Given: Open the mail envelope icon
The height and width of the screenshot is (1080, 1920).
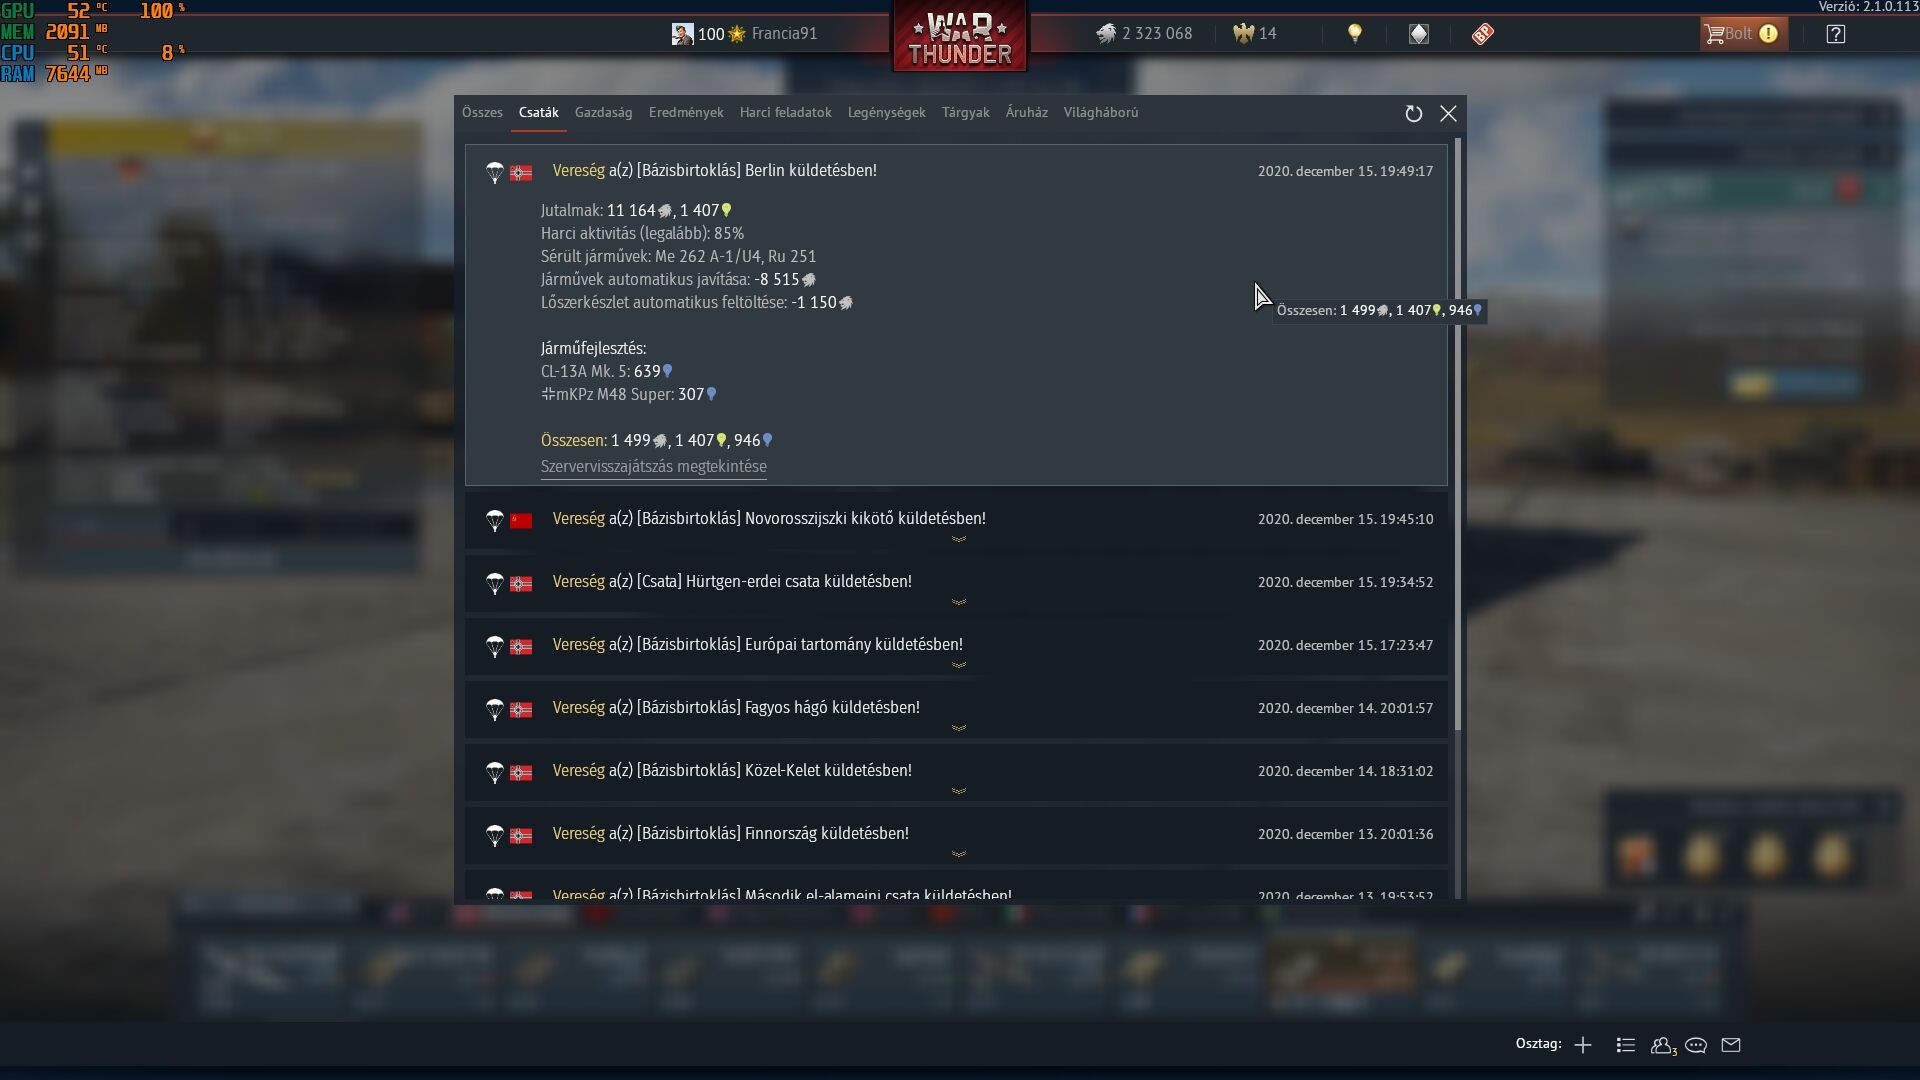Looking at the screenshot, I should click(1731, 1045).
